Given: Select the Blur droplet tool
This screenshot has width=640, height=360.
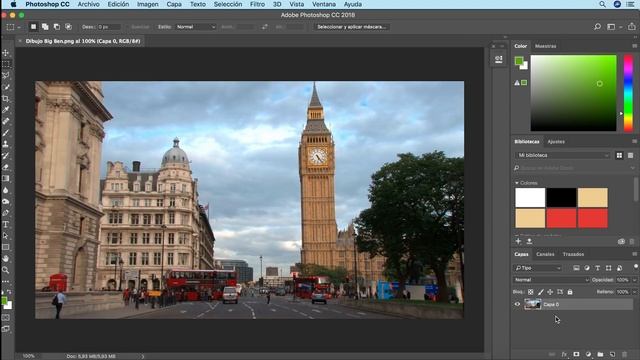Looking at the screenshot, I should pyautogui.click(x=6, y=190).
